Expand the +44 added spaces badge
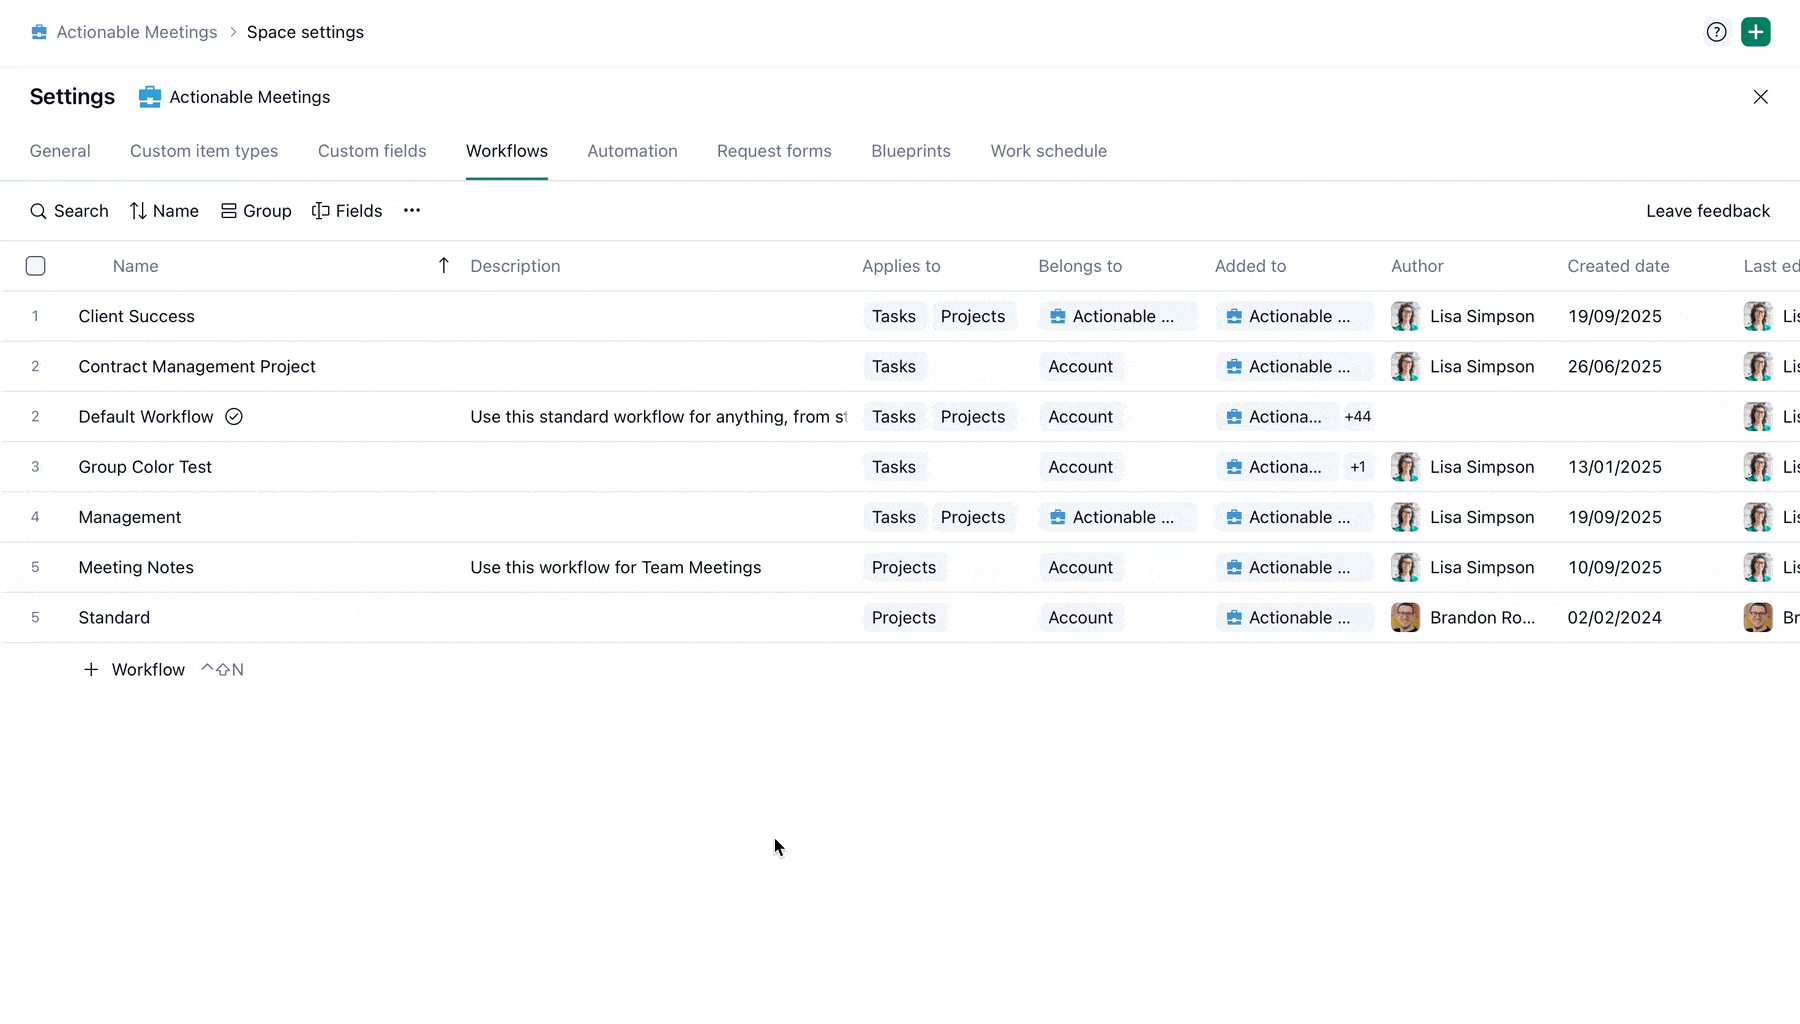 click(1357, 417)
